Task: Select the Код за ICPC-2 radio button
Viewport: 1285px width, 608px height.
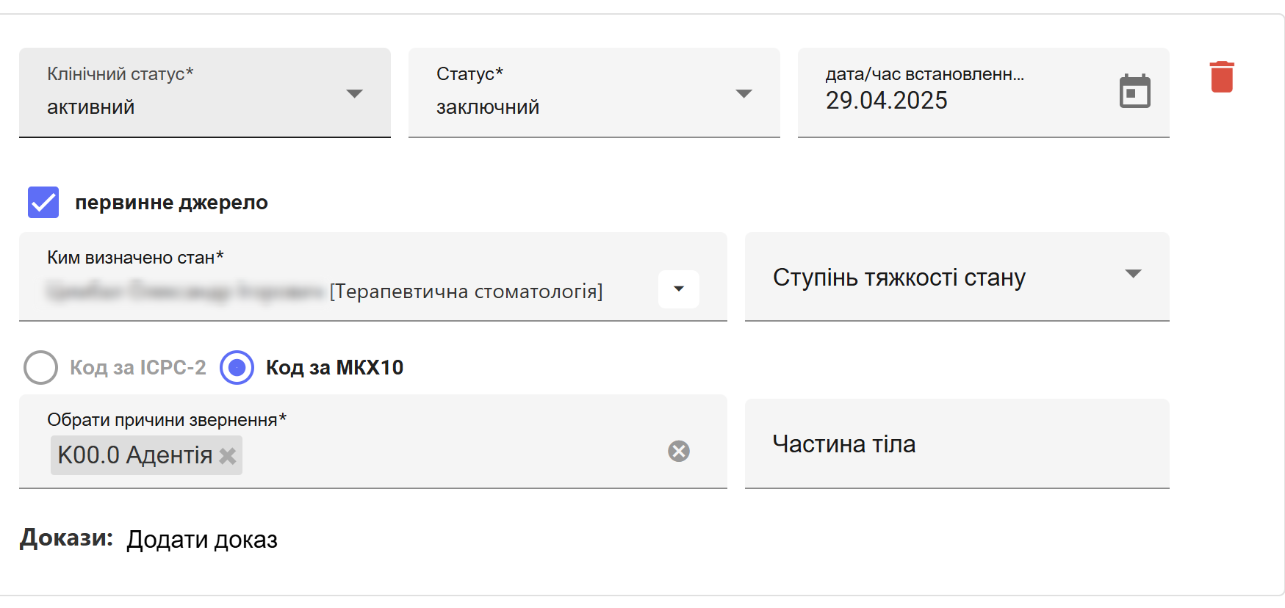Action: pyautogui.click(x=41, y=368)
